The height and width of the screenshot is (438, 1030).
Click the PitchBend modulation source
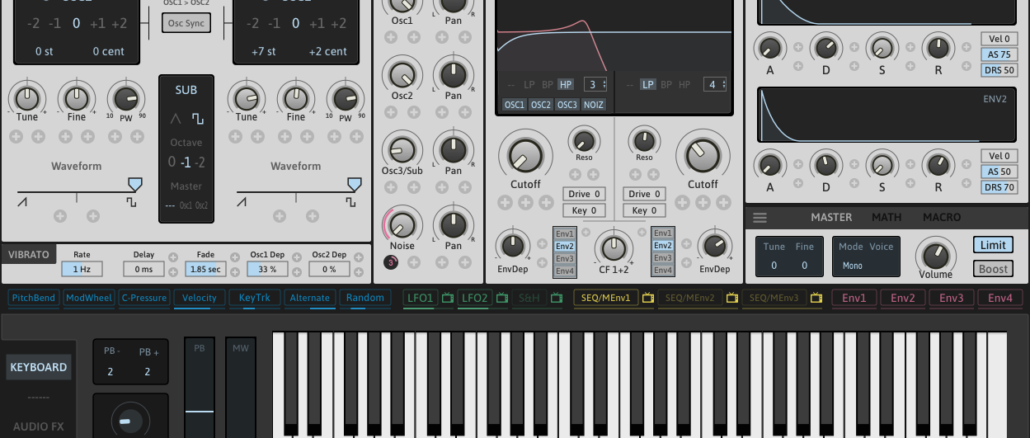click(34, 298)
